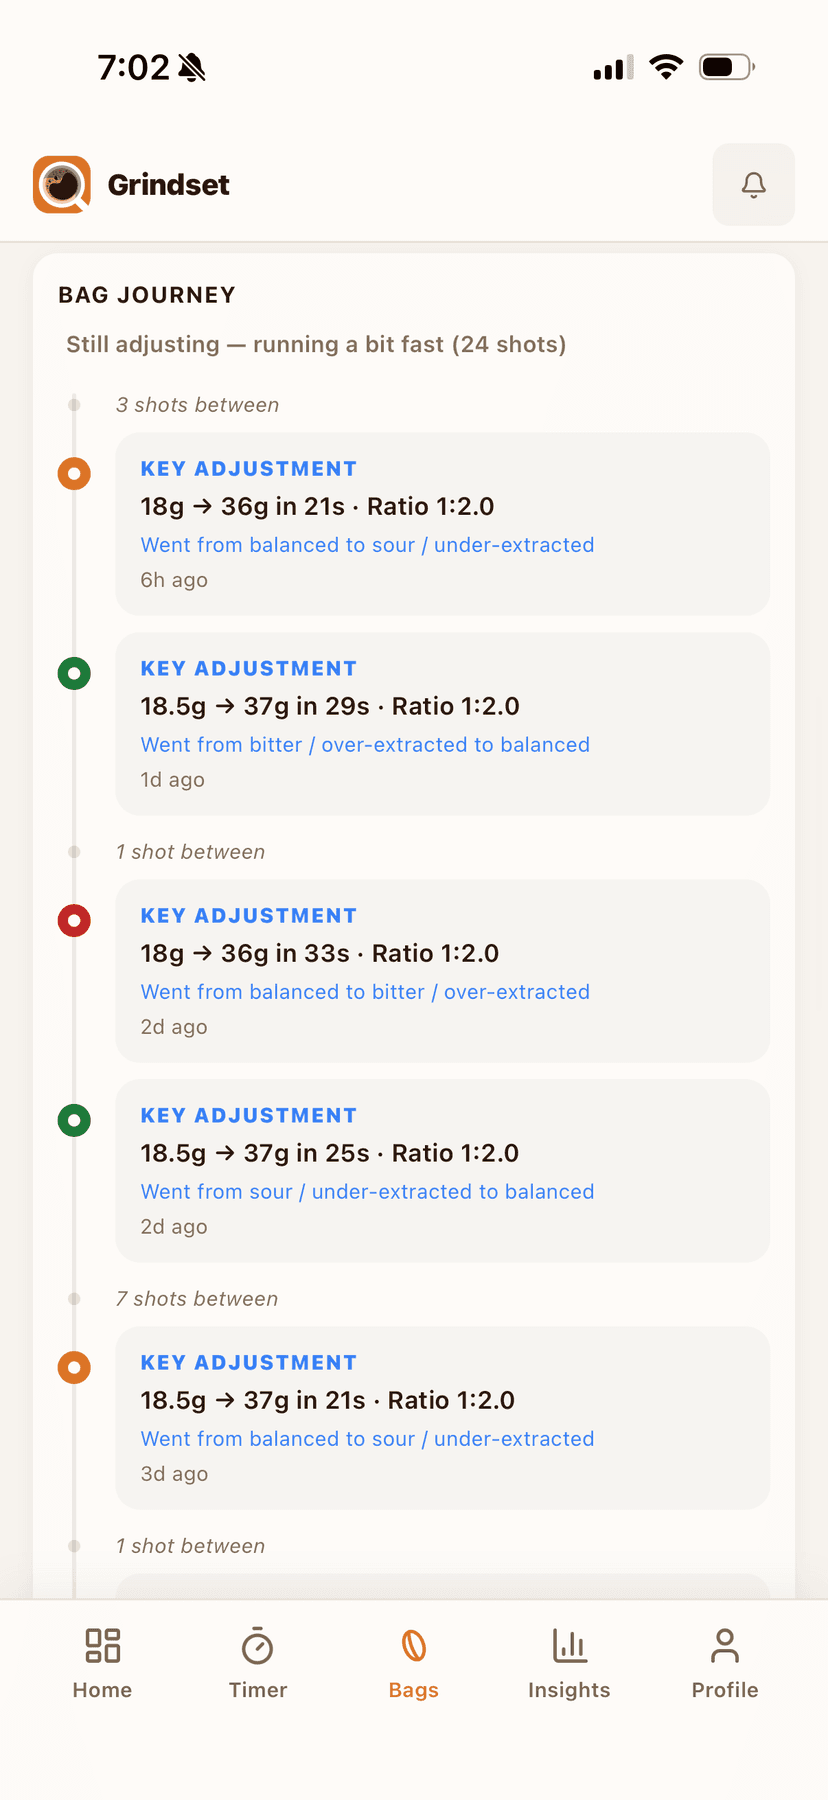The image size is (828, 1800).
Task: Tap the Grindset app title
Action: [x=168, y=185]
